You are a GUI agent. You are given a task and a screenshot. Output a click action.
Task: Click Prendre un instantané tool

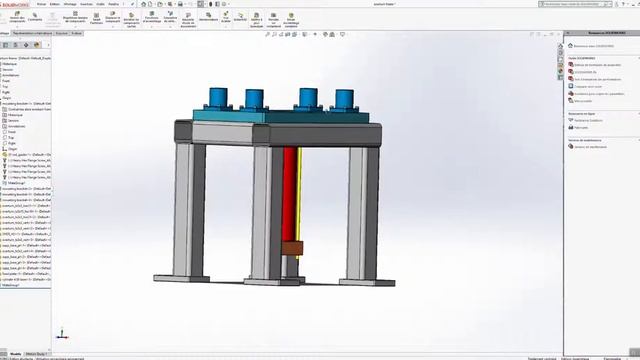pos(273,20)
